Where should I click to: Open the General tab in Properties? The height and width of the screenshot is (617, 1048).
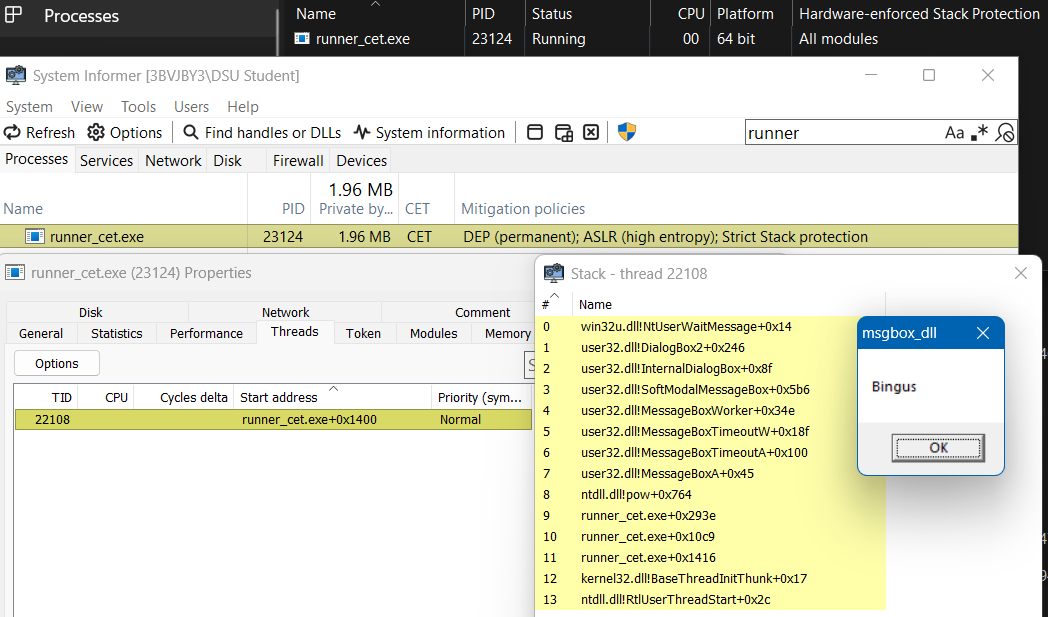pos(41,333)
